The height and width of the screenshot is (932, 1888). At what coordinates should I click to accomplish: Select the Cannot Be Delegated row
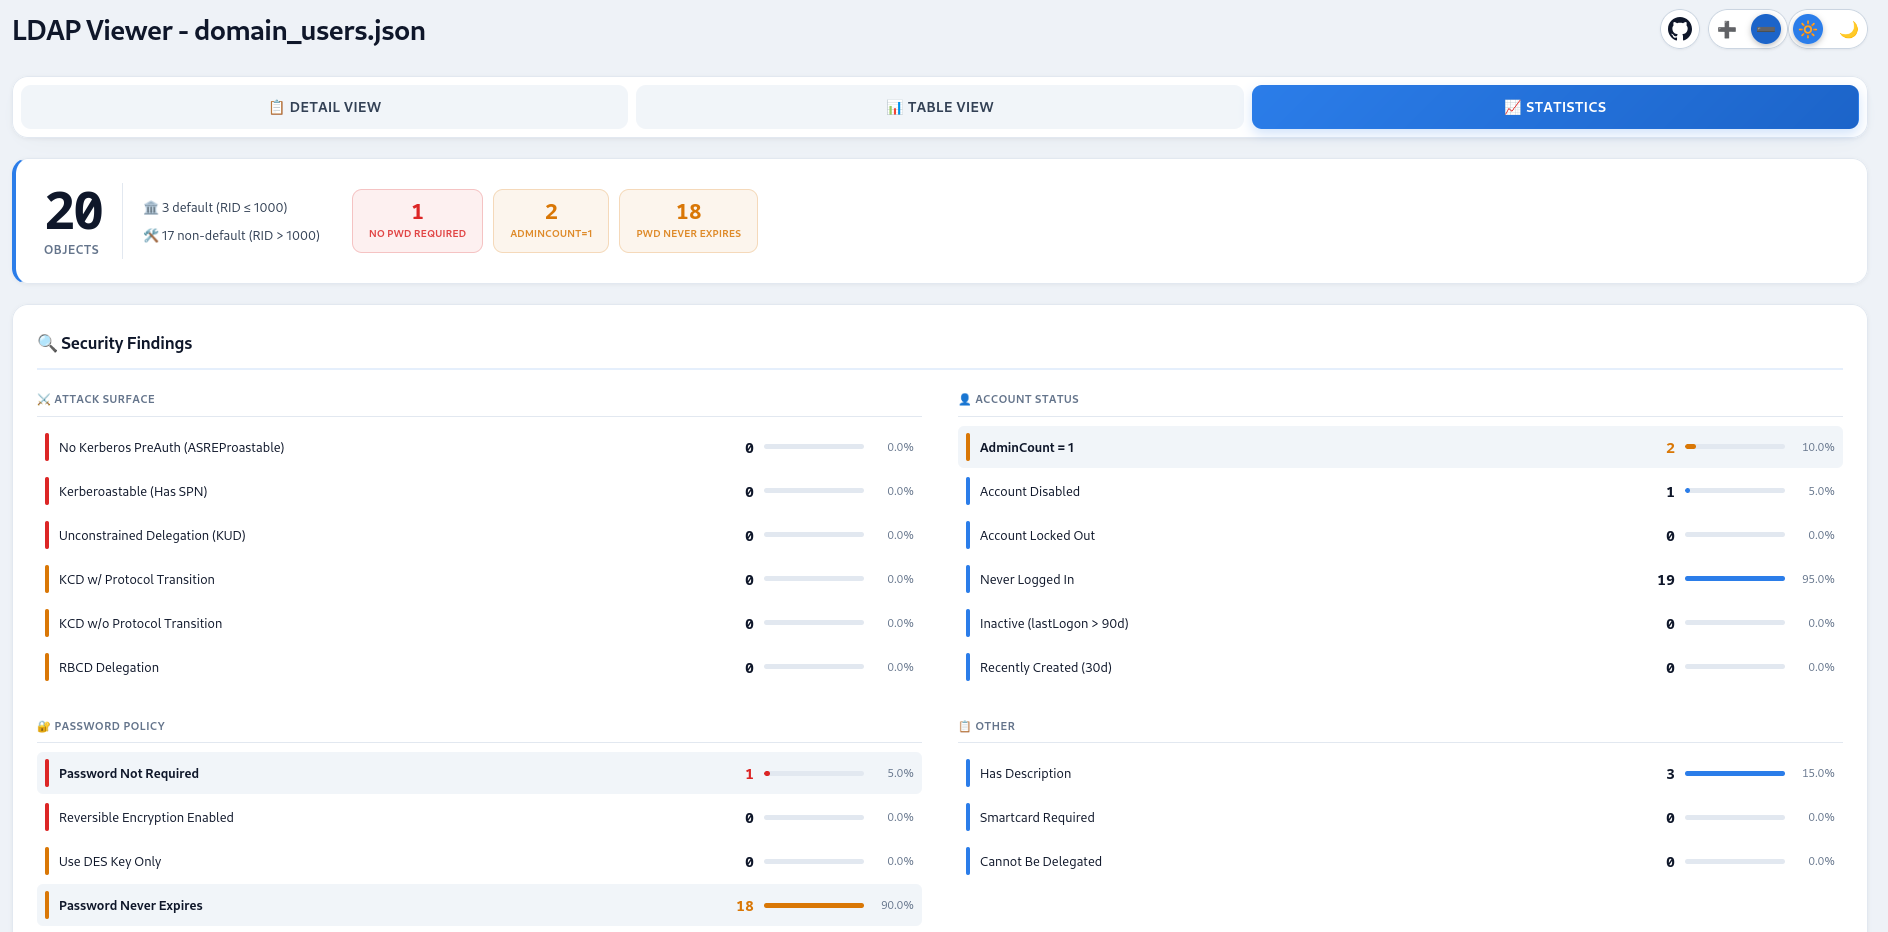1400,861
